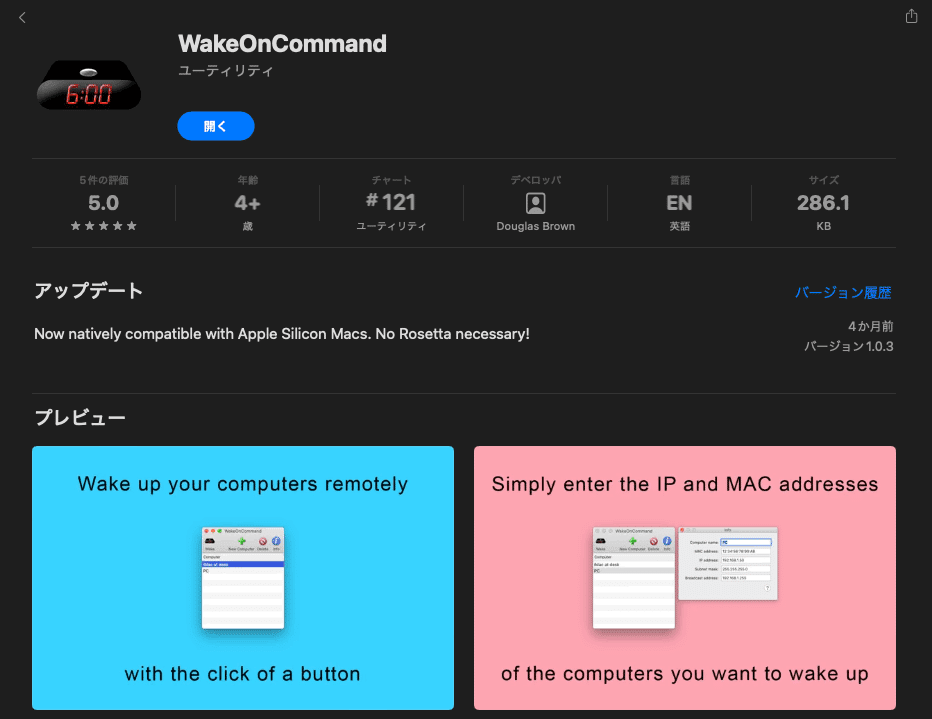Click the ユーティリティ category under the title
Image resolution: width=932 pixels, height=719 pixels.
(x=225, y=71)
